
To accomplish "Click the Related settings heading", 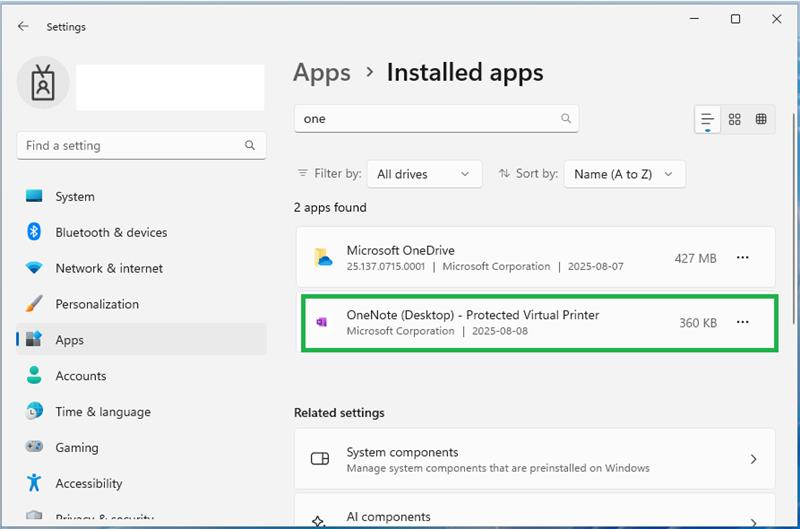I will (x=339, y=413).
